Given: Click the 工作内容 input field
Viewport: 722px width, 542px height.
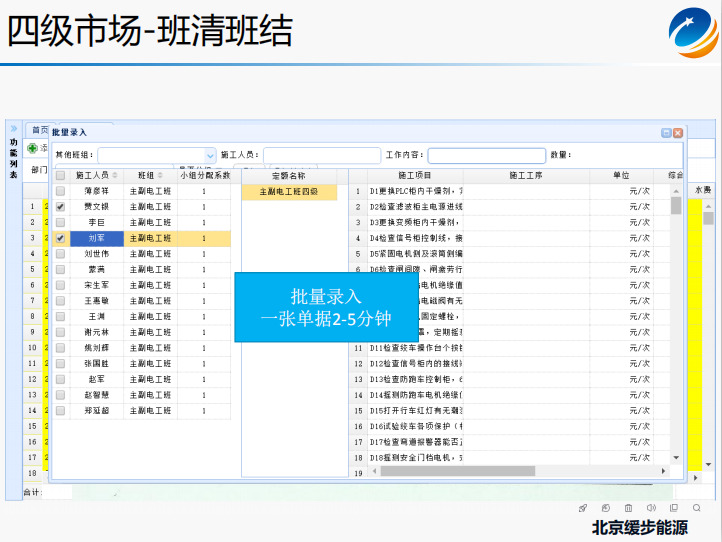Looking at the screenshot, I should pyautogui.click(x=487, y=155).
